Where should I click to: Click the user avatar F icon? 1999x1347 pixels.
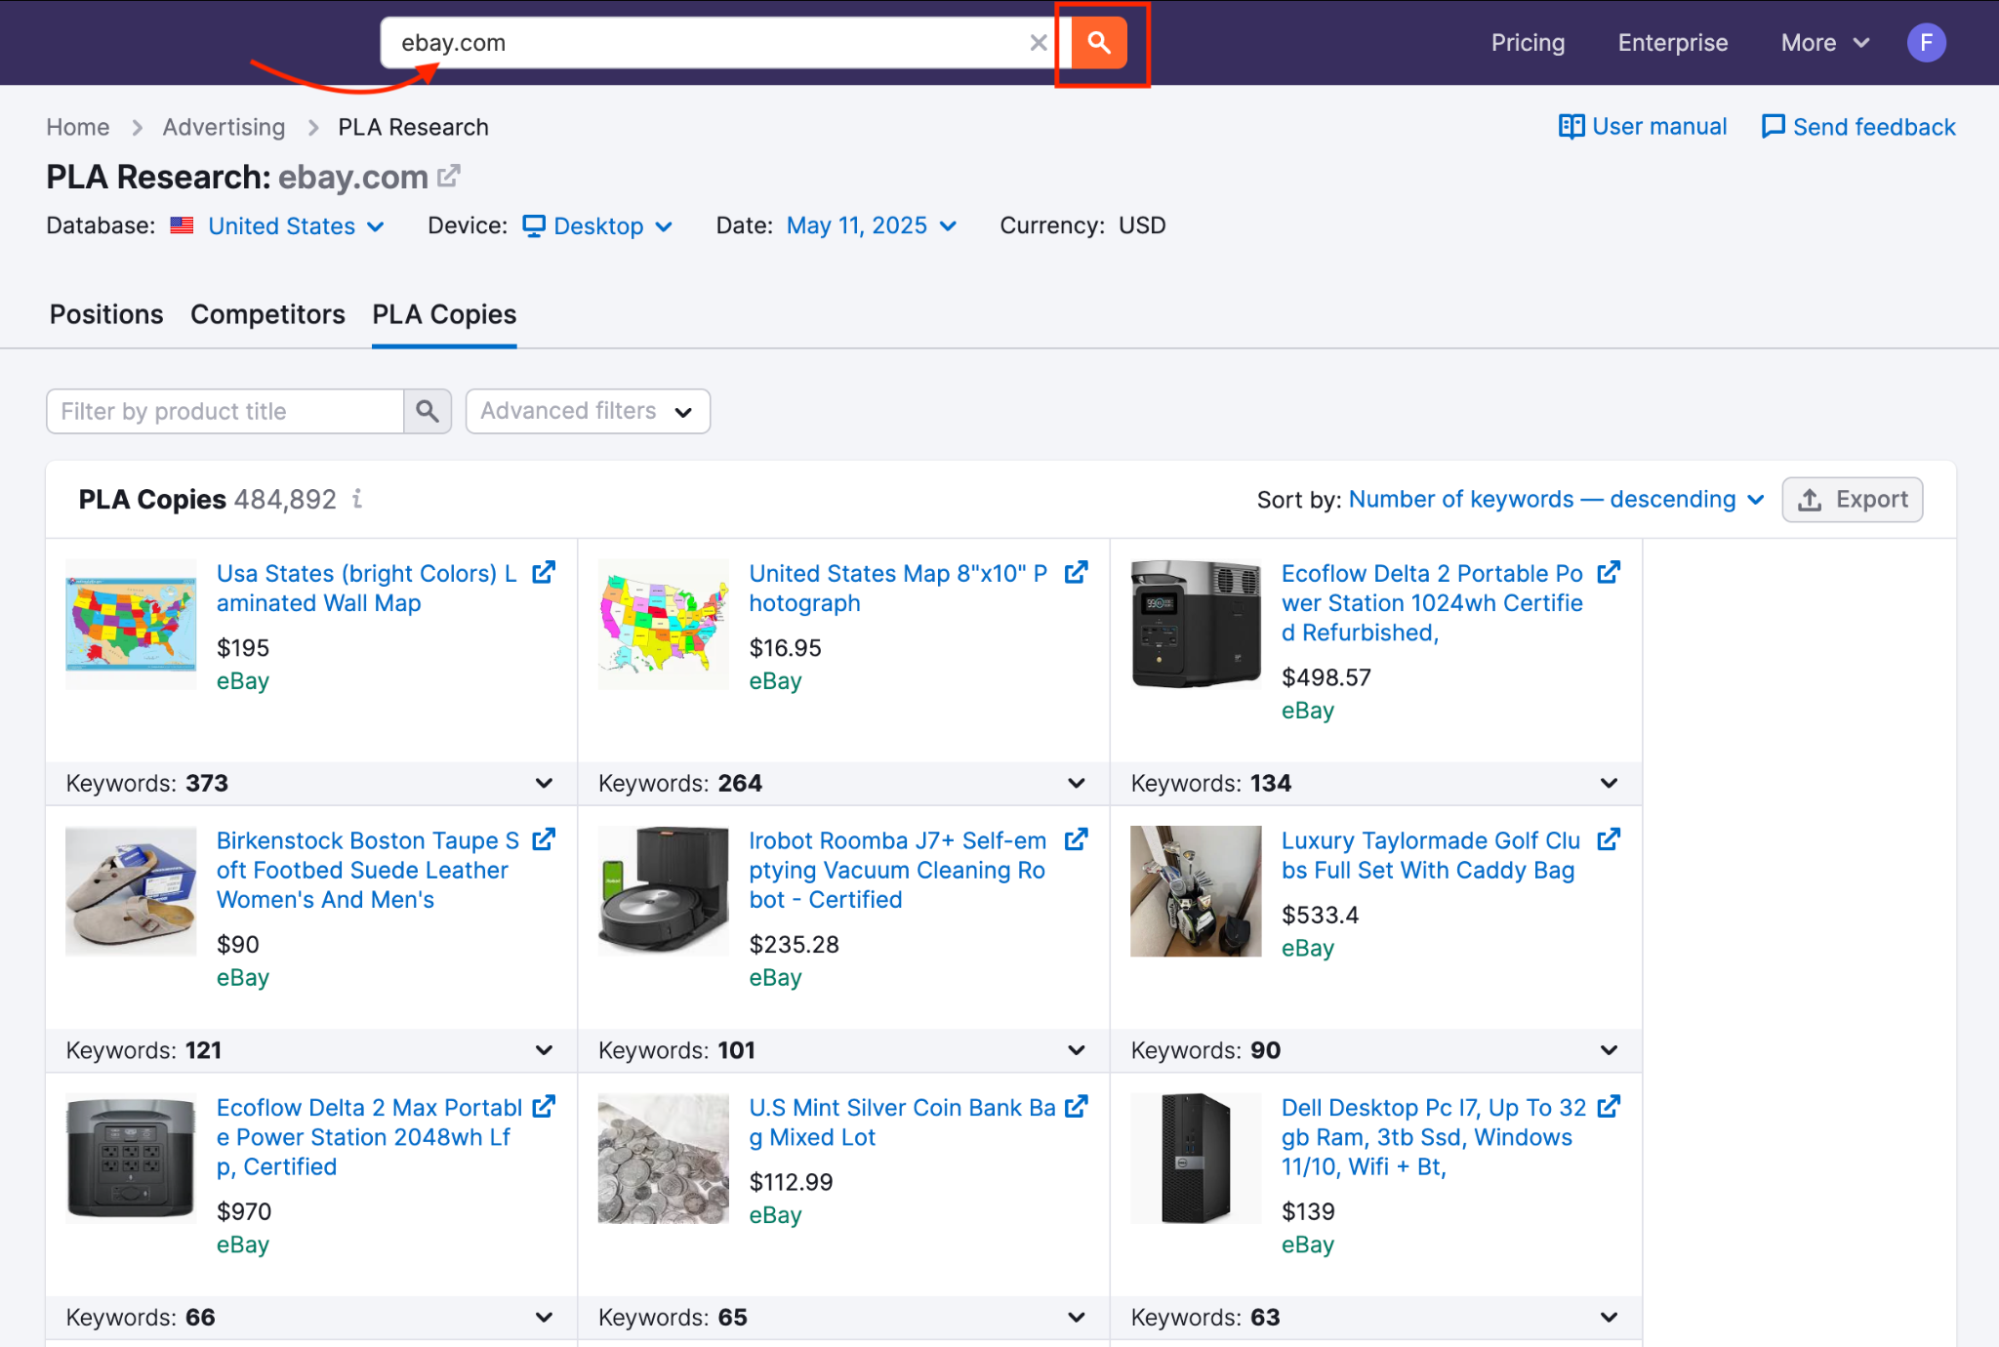1925,43
